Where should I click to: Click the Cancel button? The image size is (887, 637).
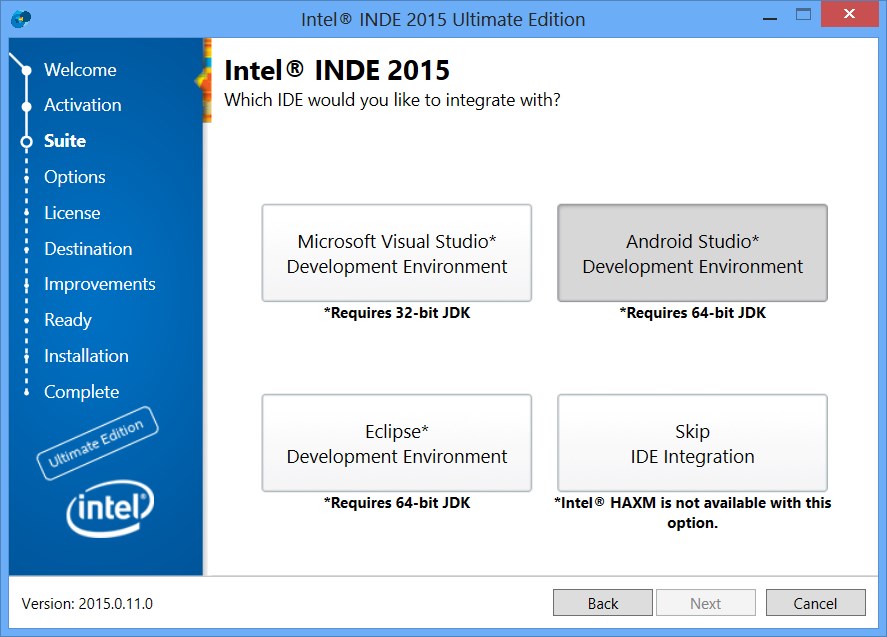point(815,603)
